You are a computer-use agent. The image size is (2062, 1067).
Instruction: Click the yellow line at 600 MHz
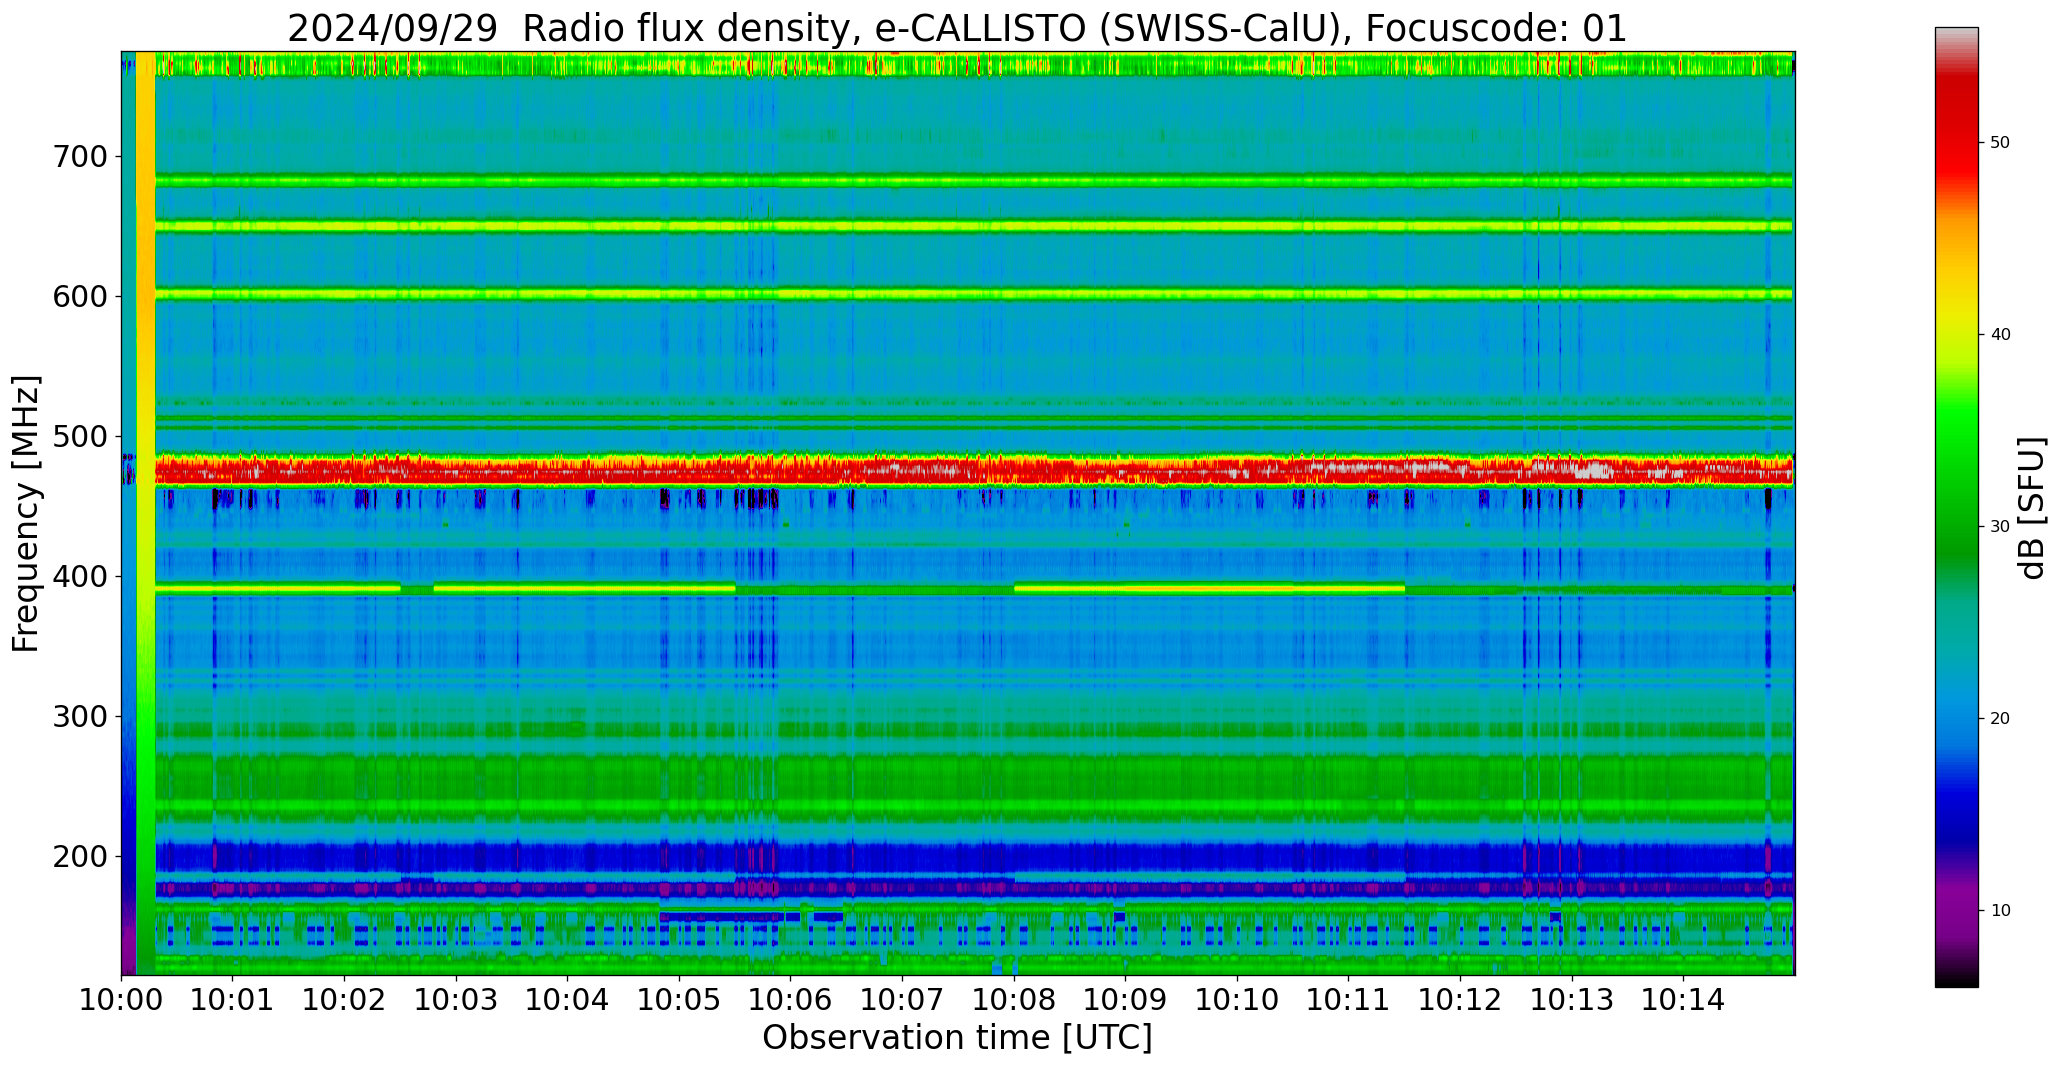coord(974,294)
